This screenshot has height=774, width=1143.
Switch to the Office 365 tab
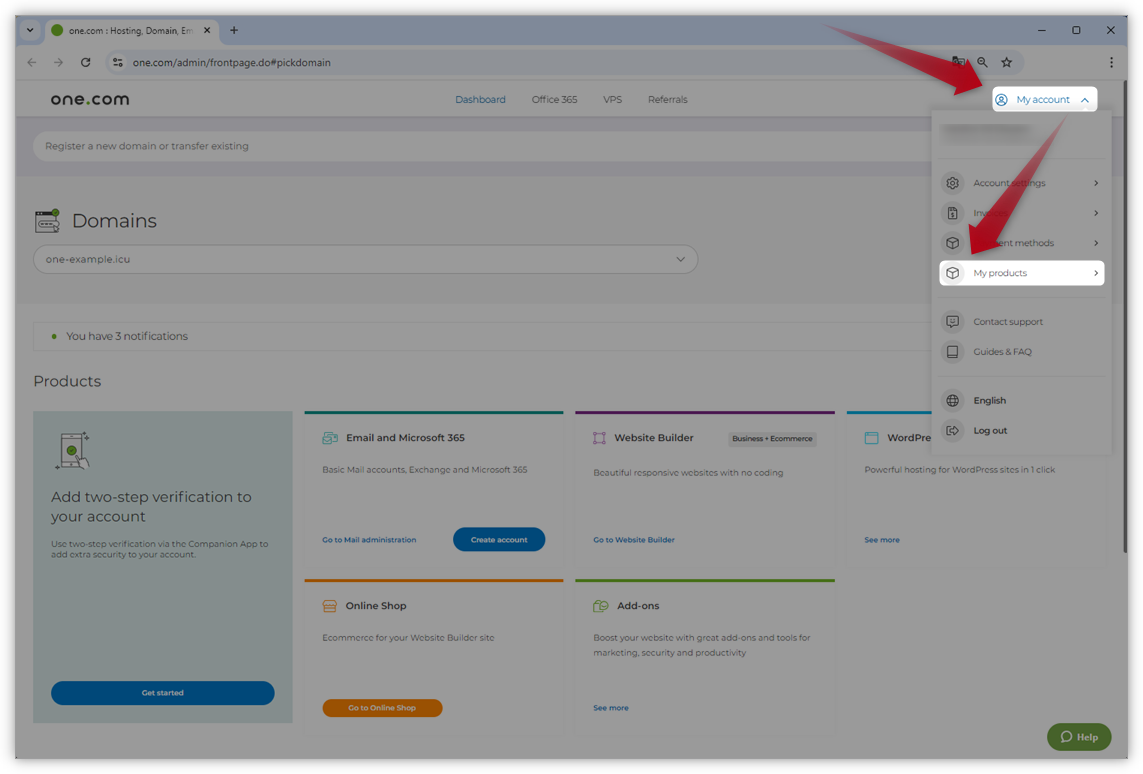point(554,100)
